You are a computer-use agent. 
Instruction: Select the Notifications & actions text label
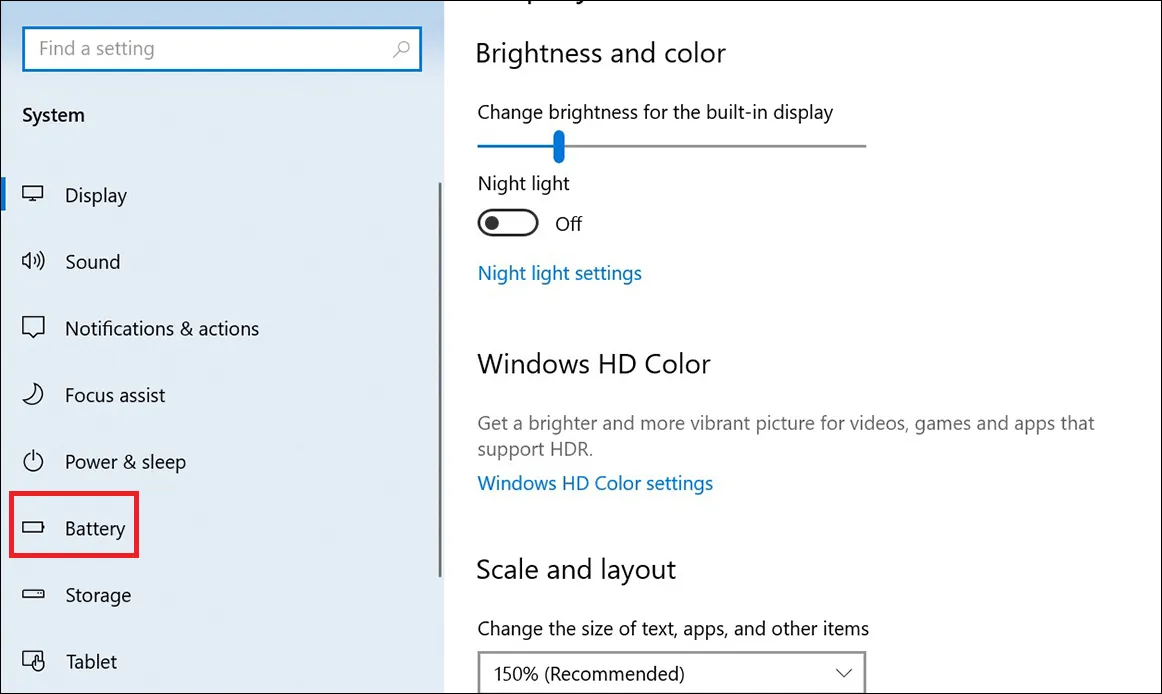pyautogui.click(x=162, y=328)
